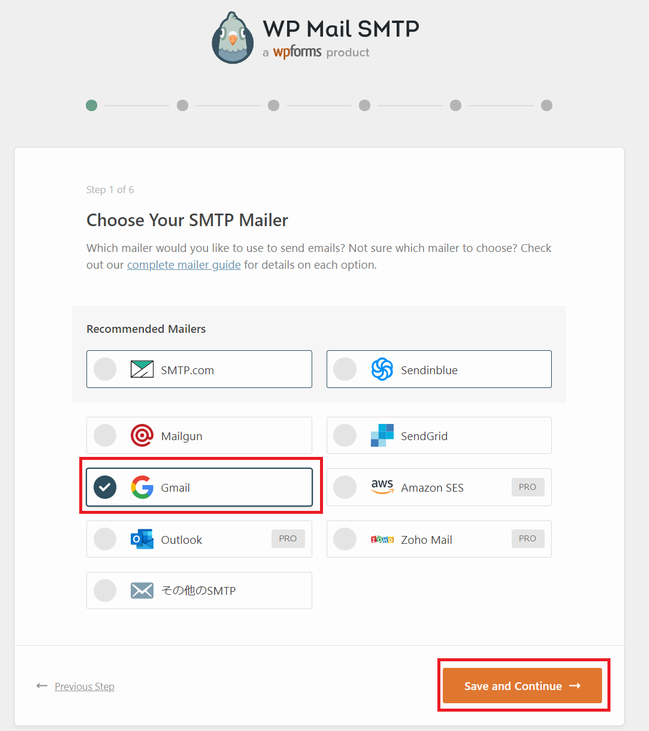Pick the Zoho Mail radio button
Viewport: 649px width, 731px height.
click(345, 539)
